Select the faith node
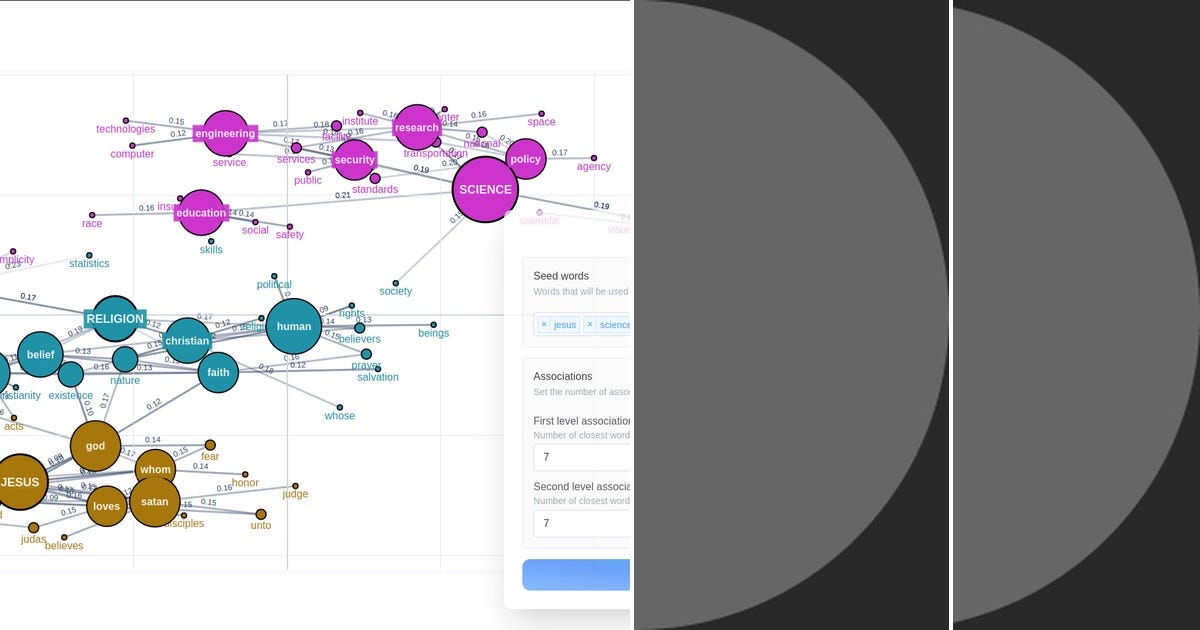This screenshot has width=1200, height=630. pyautogui.click(x=217, y=373)
